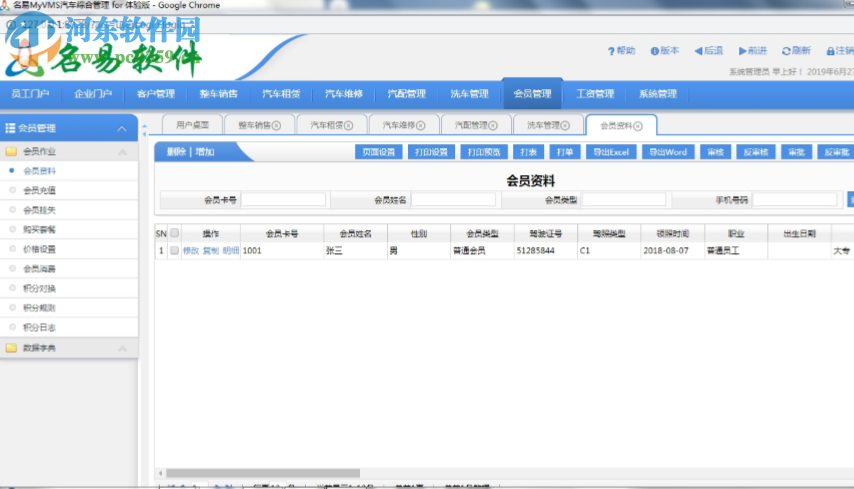Click the 会员作业 folder icon
The height and width of the screenshot is (489, 854).
coord(11,151)
